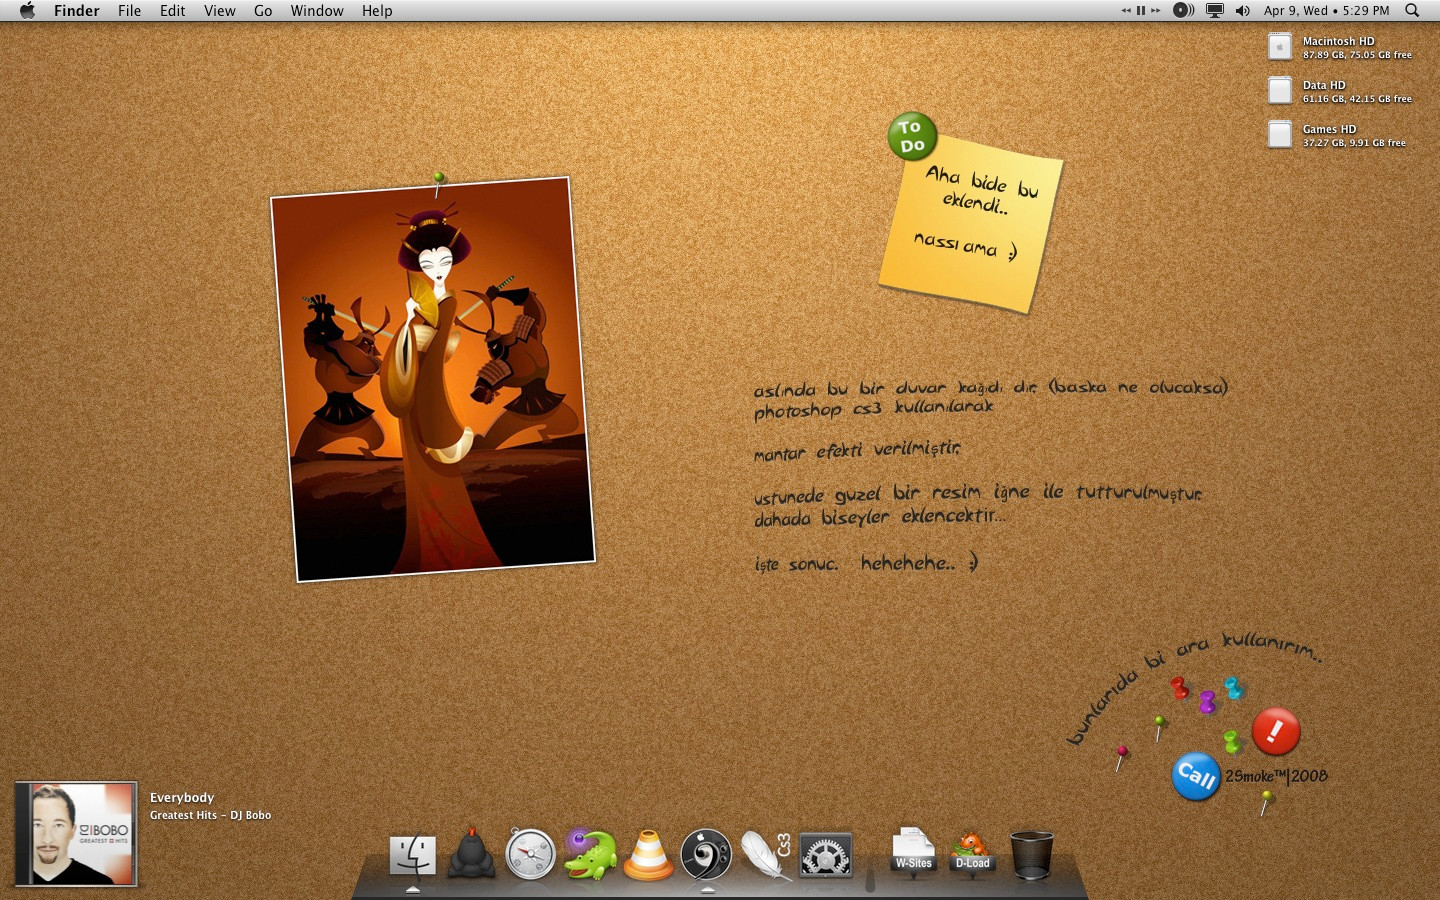The height and width of the screenshot is (900, 1440).
Task: Open the Apple menu
Action: (x=27, y=11)
